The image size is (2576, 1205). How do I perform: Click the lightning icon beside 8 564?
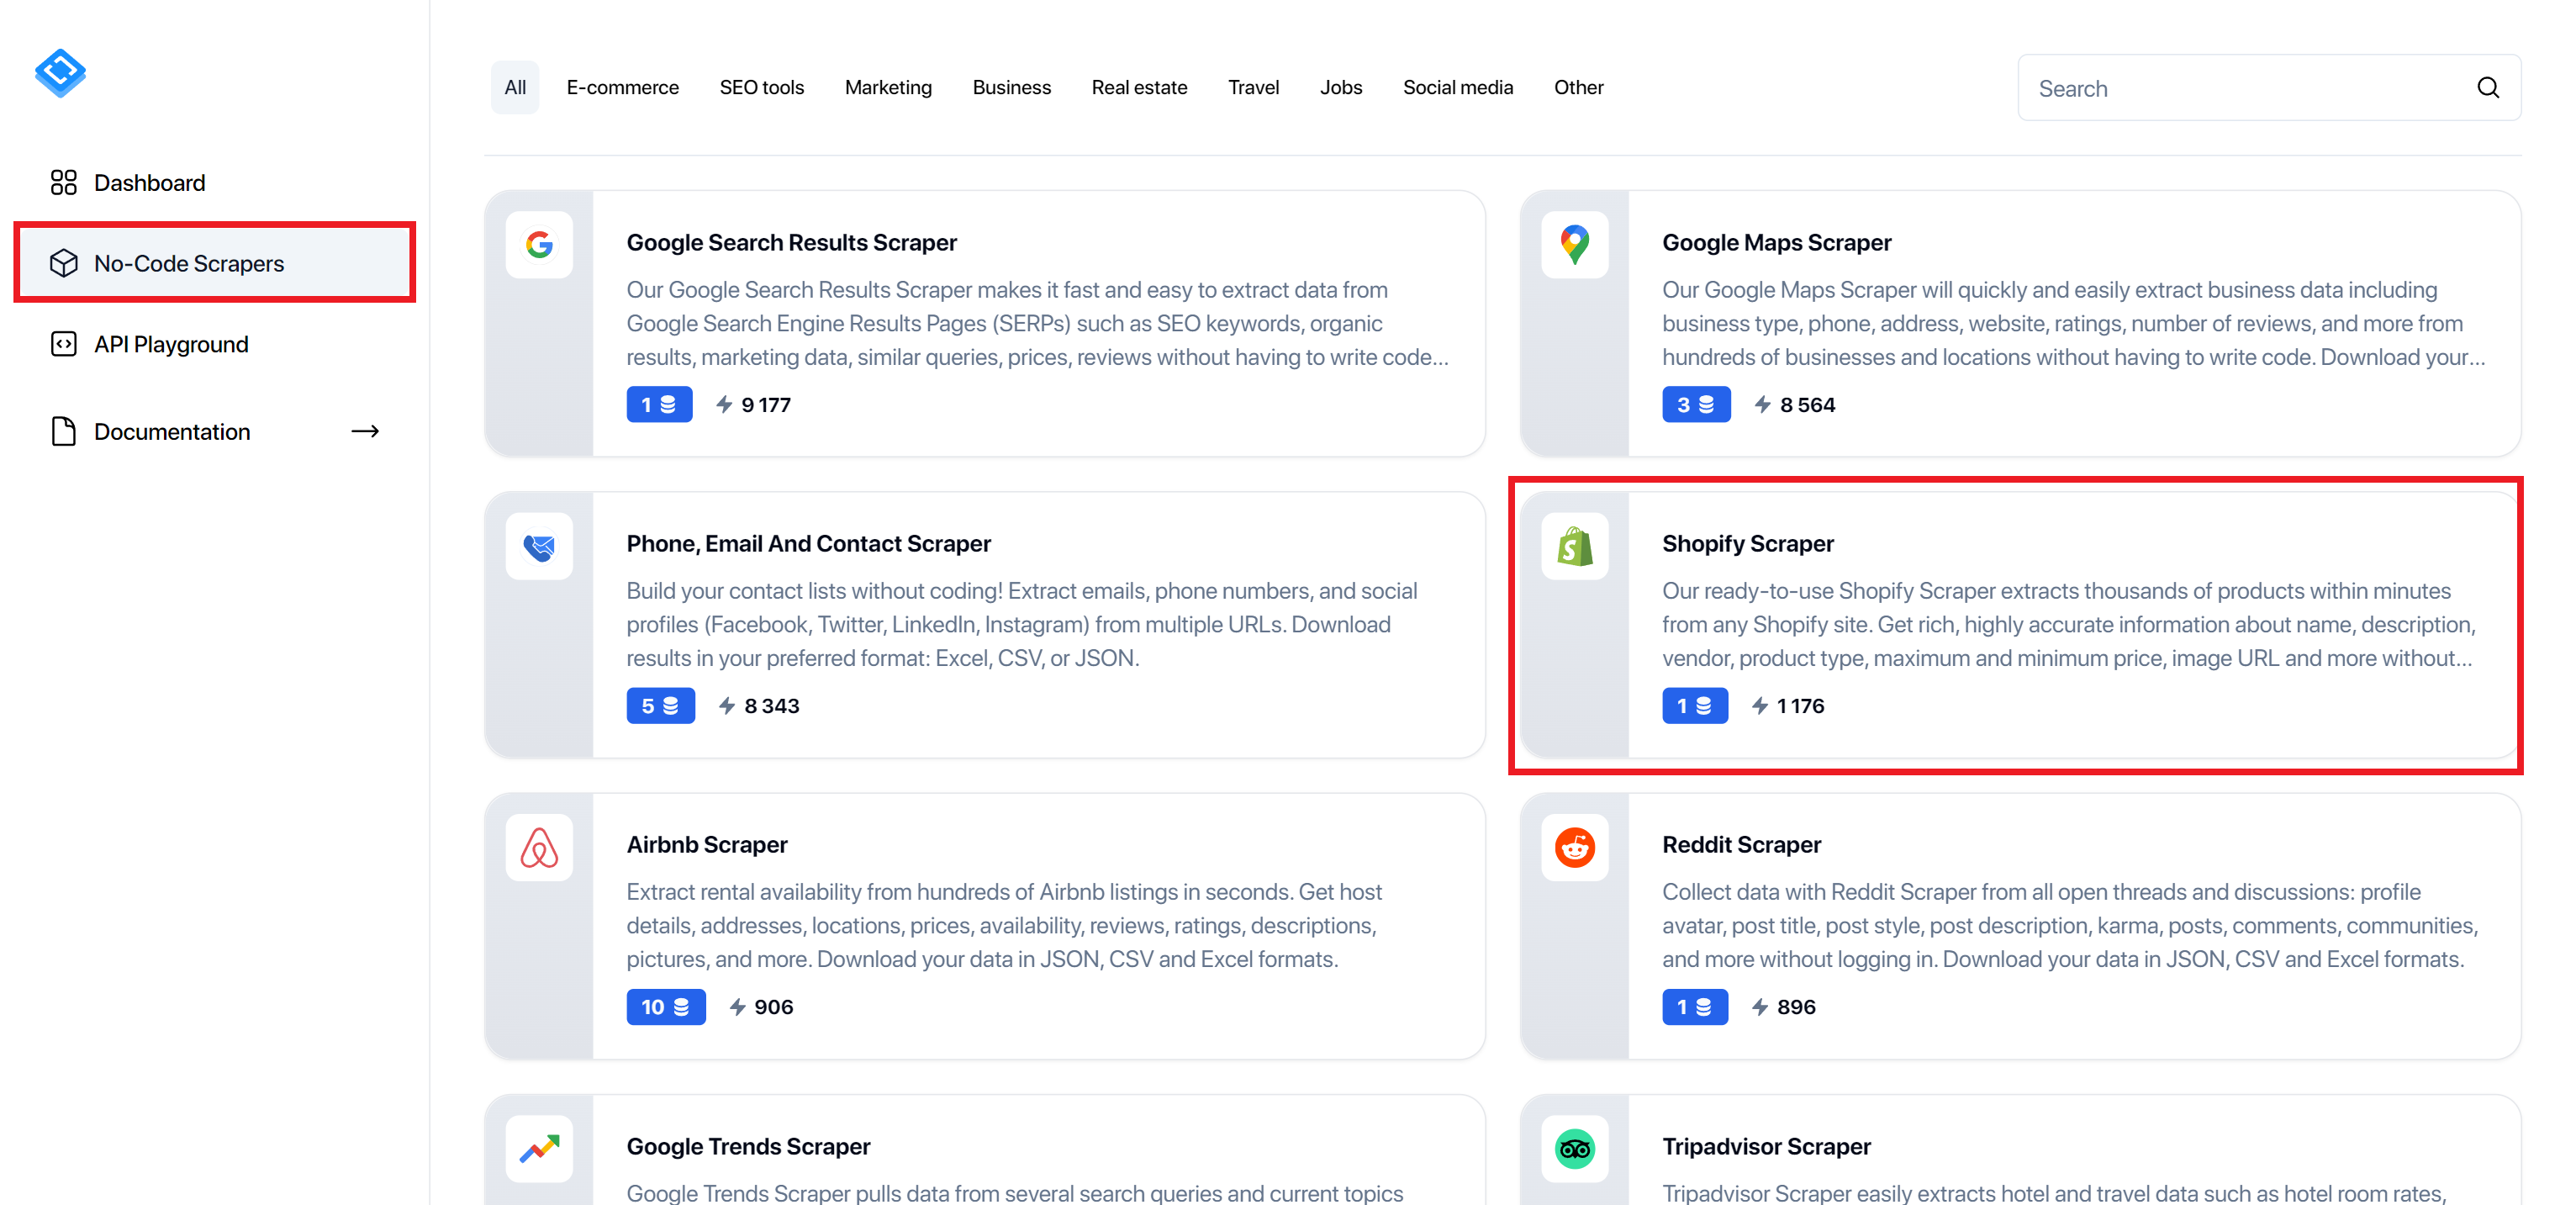1763,404
